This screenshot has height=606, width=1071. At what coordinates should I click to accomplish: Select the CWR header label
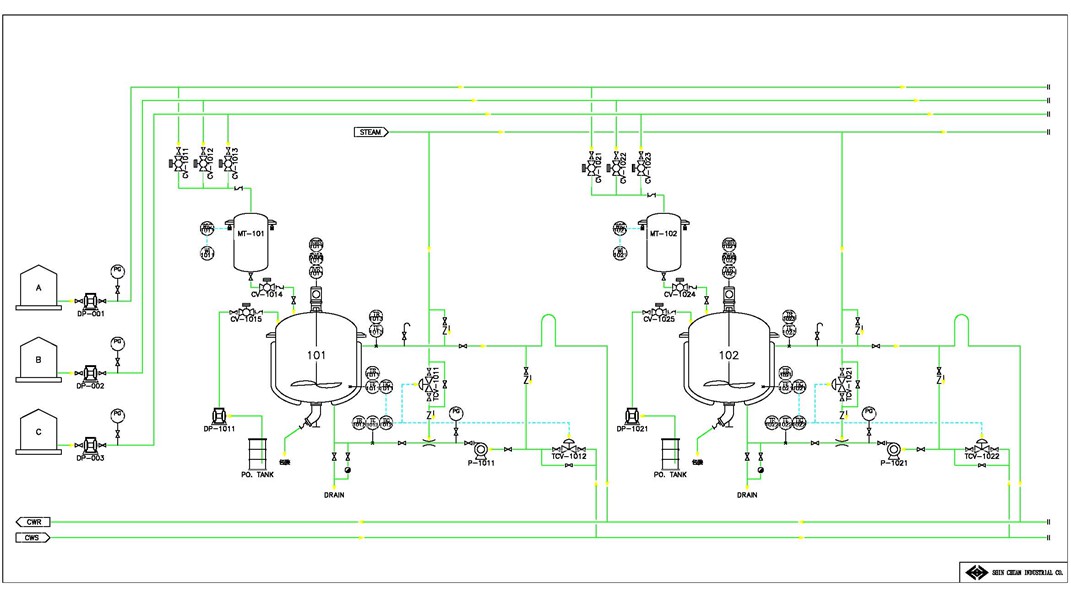[x=34, y=522]
